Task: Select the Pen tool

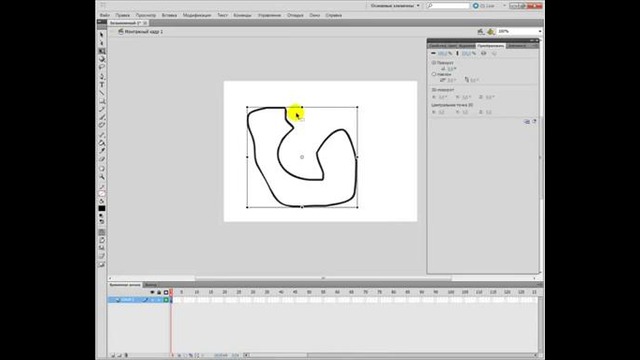Action: (102, 77)
